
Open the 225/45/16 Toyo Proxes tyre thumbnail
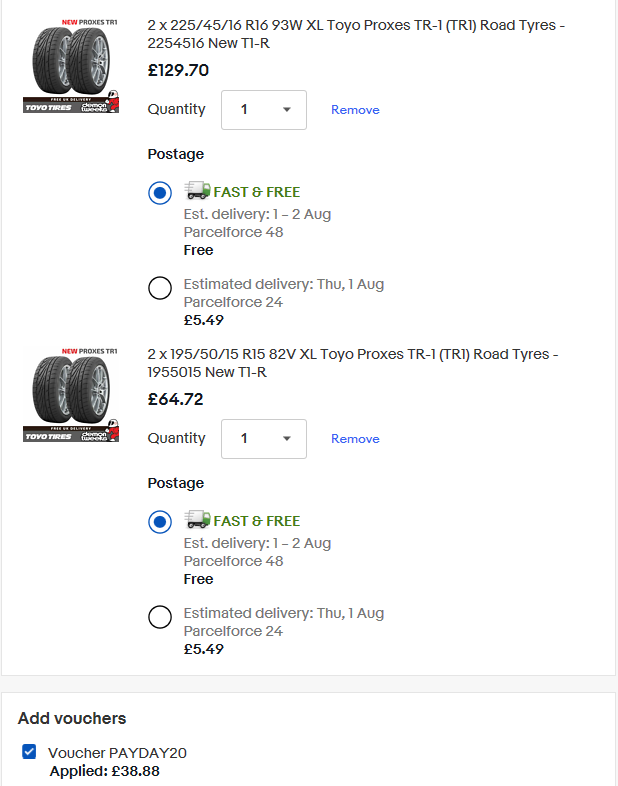tap(71, 66)
